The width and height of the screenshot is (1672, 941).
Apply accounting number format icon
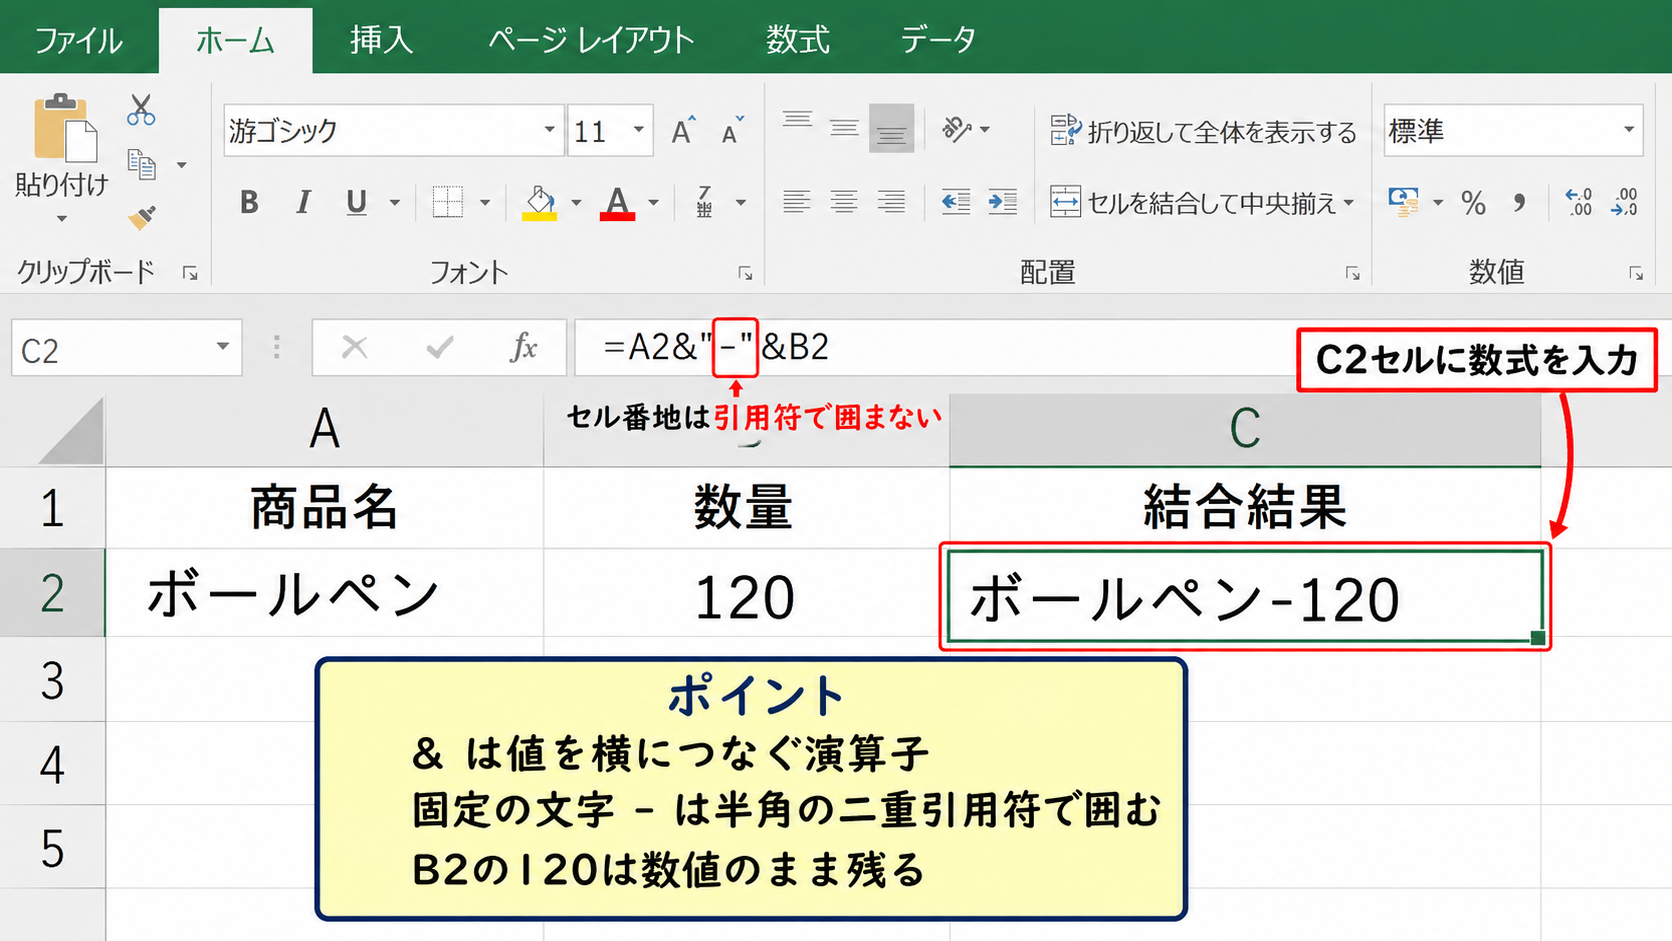(1404, 202)
